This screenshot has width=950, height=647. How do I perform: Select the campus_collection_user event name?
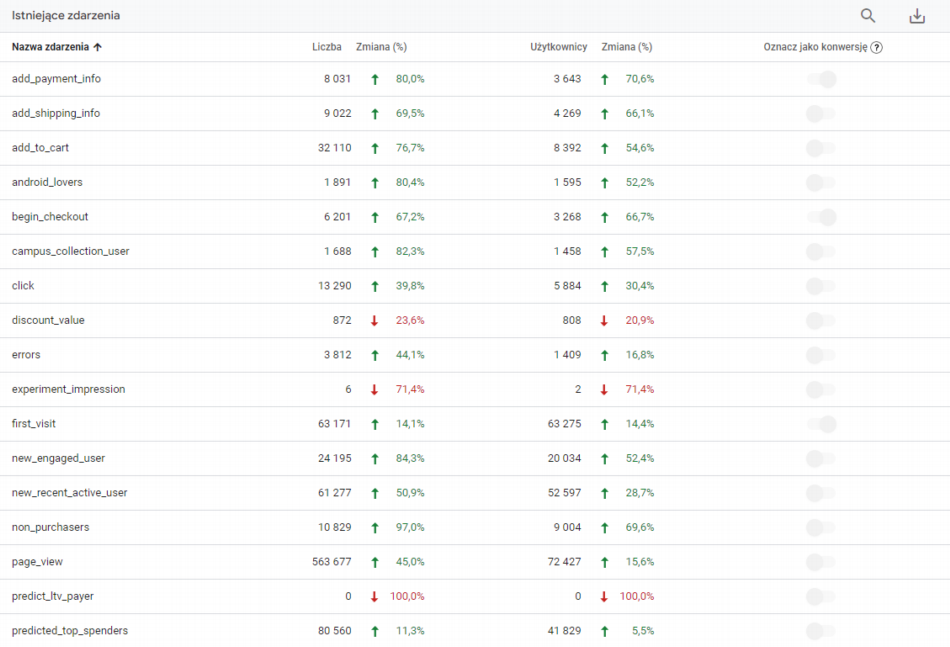coord(70,251)
